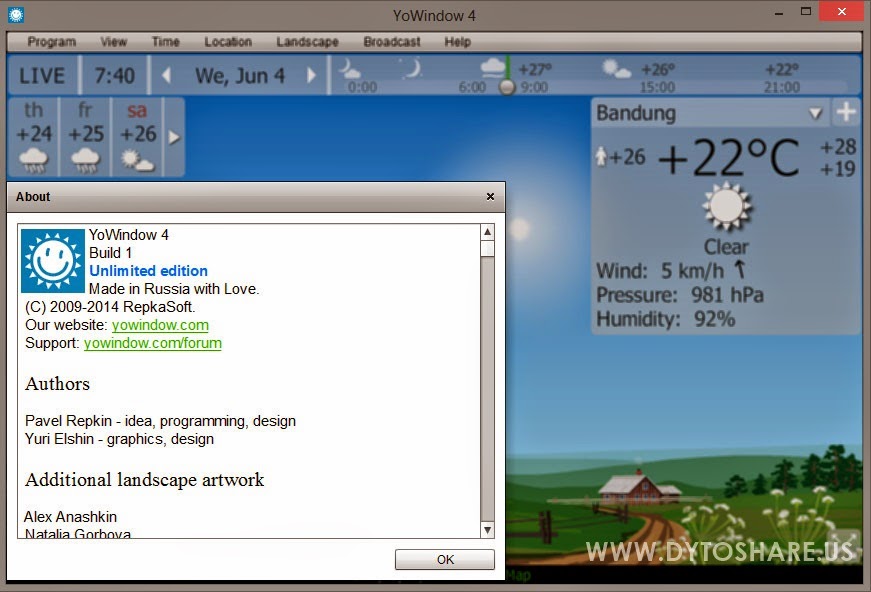Click Yuri Elshin author line
The height and width of the screenshot is (592, 871).
(119, 439)
